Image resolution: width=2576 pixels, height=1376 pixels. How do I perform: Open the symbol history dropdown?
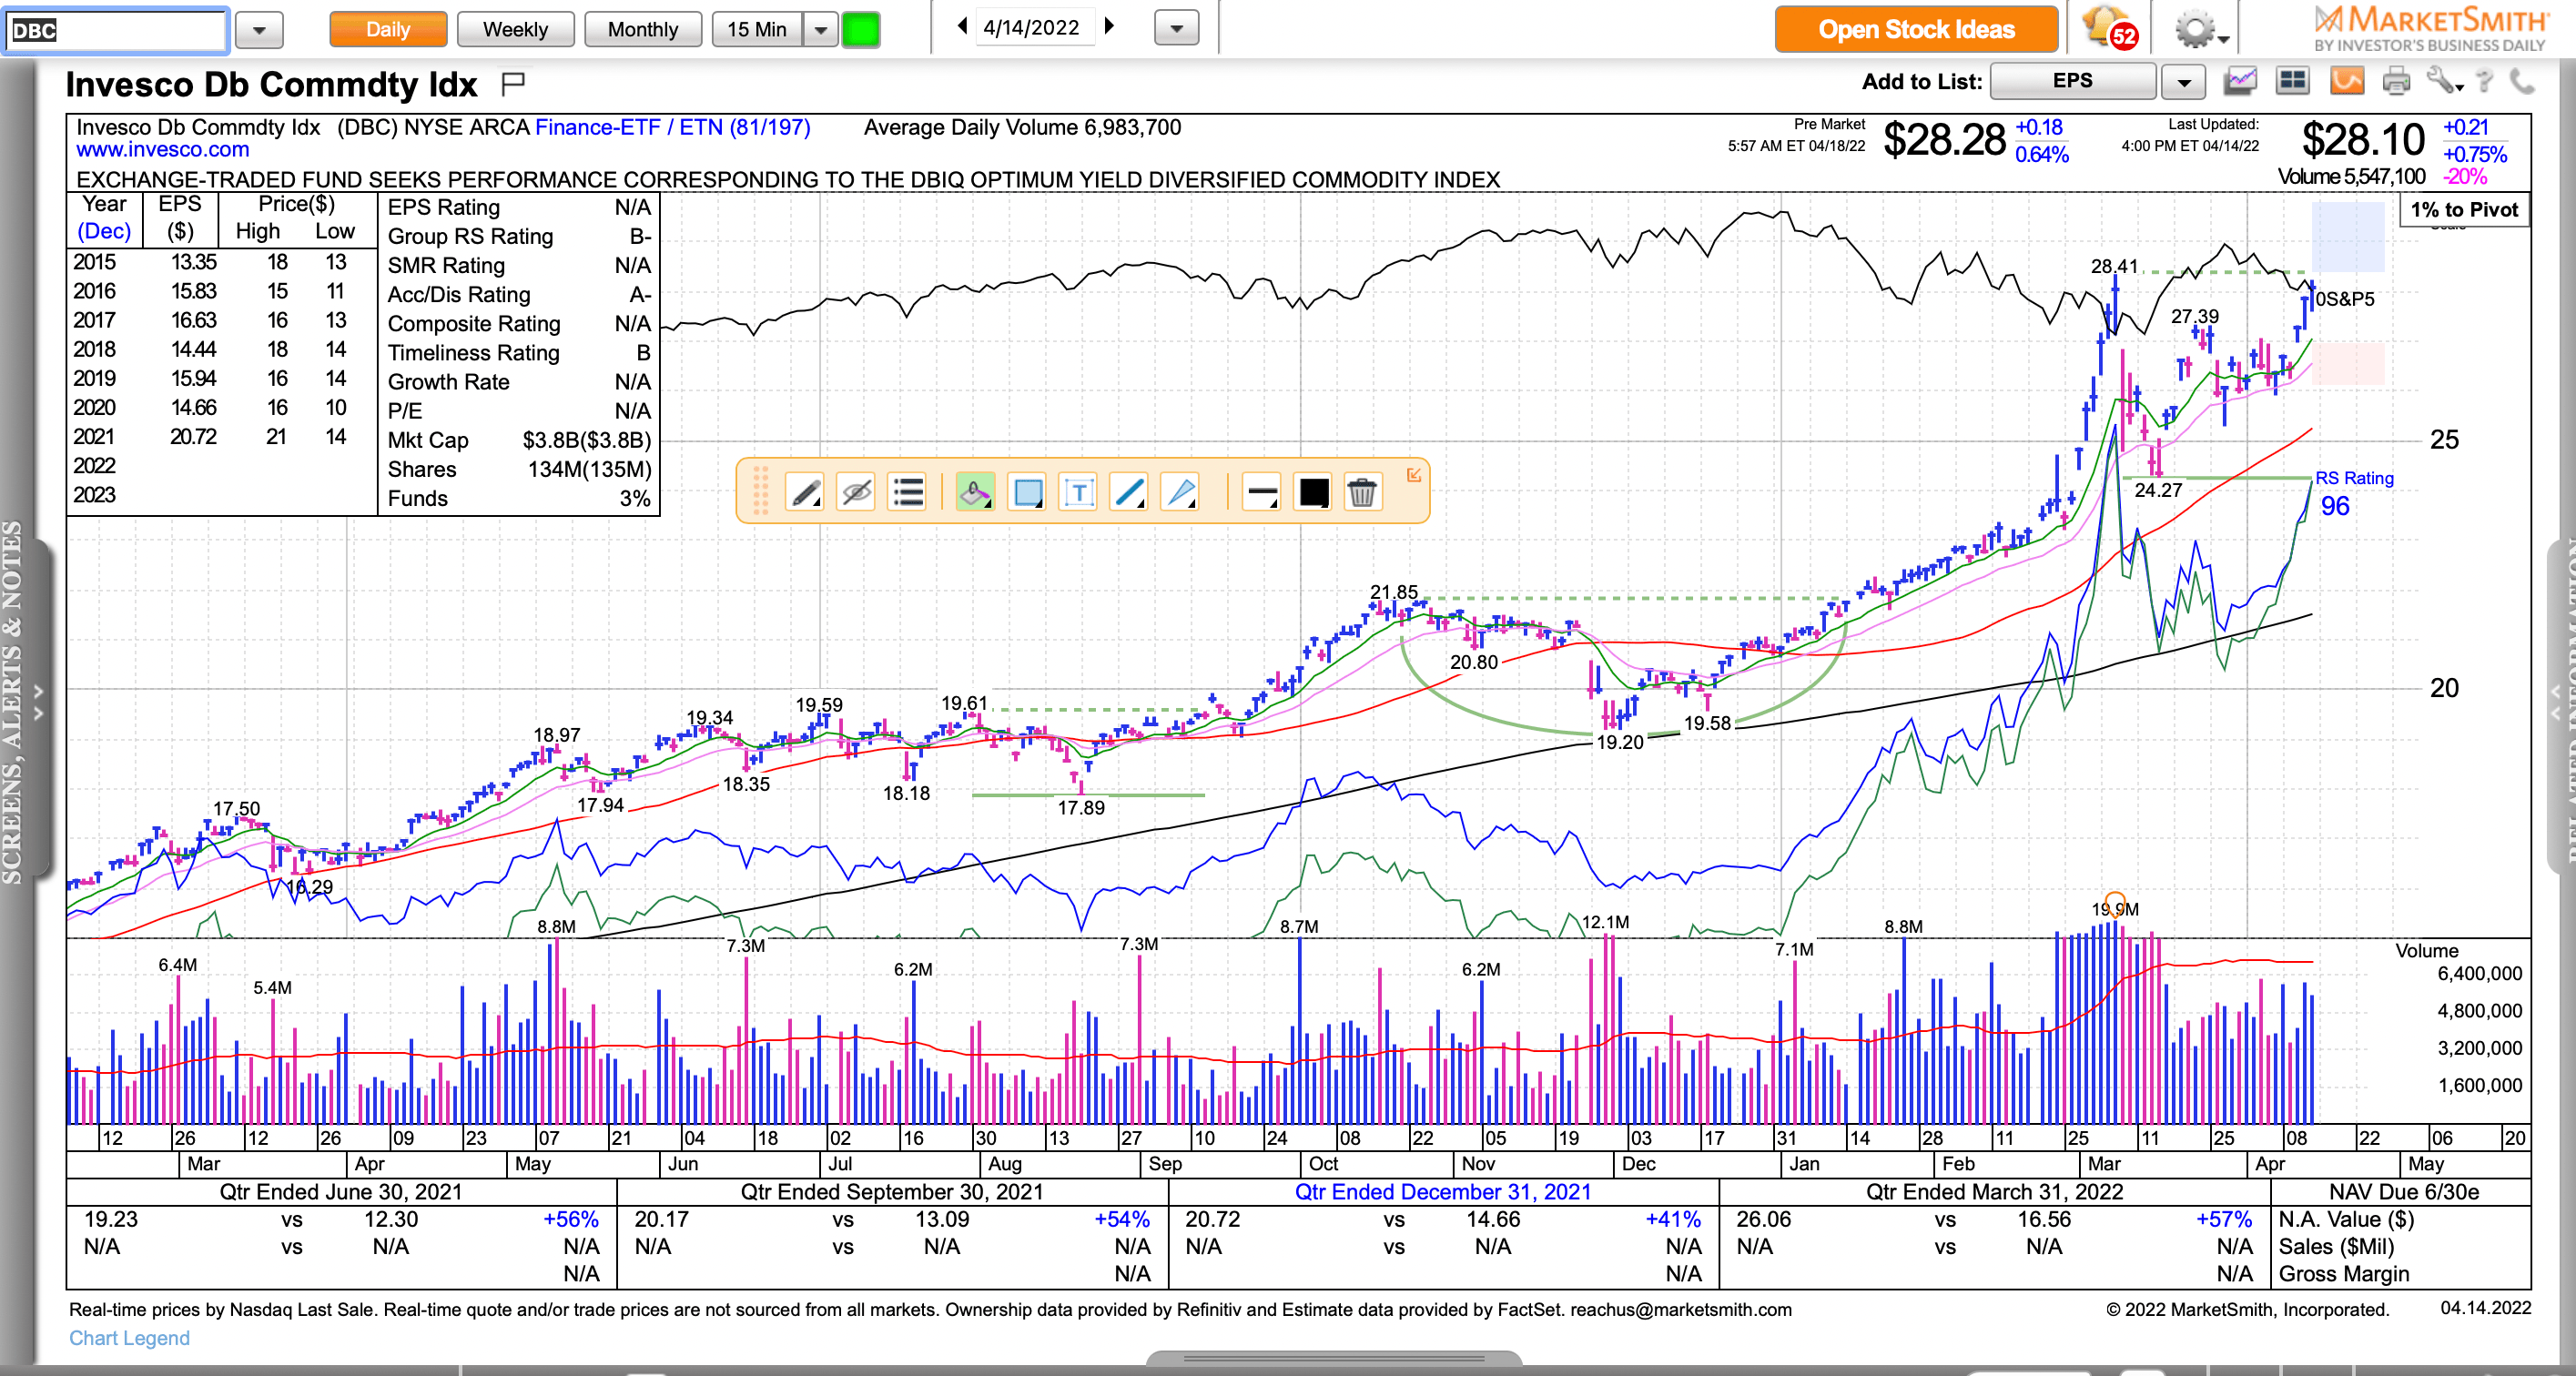click(x=259, y=30)
